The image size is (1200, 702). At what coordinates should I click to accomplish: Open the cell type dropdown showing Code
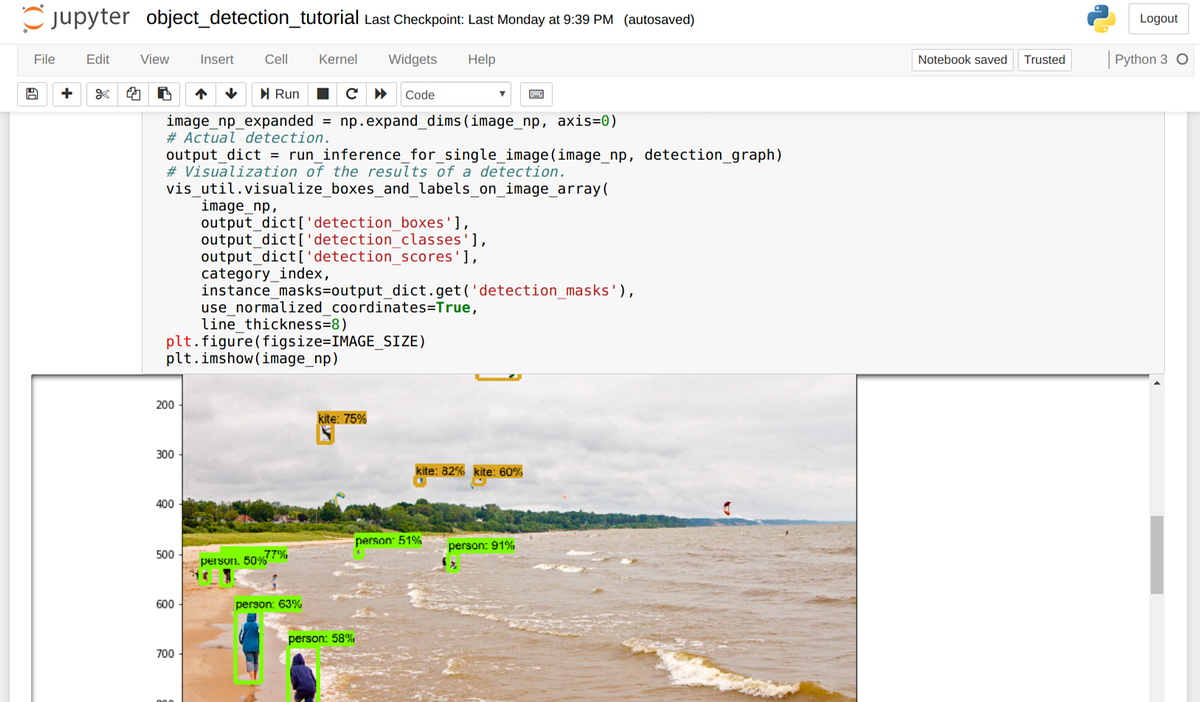click(x=455, y=93)
